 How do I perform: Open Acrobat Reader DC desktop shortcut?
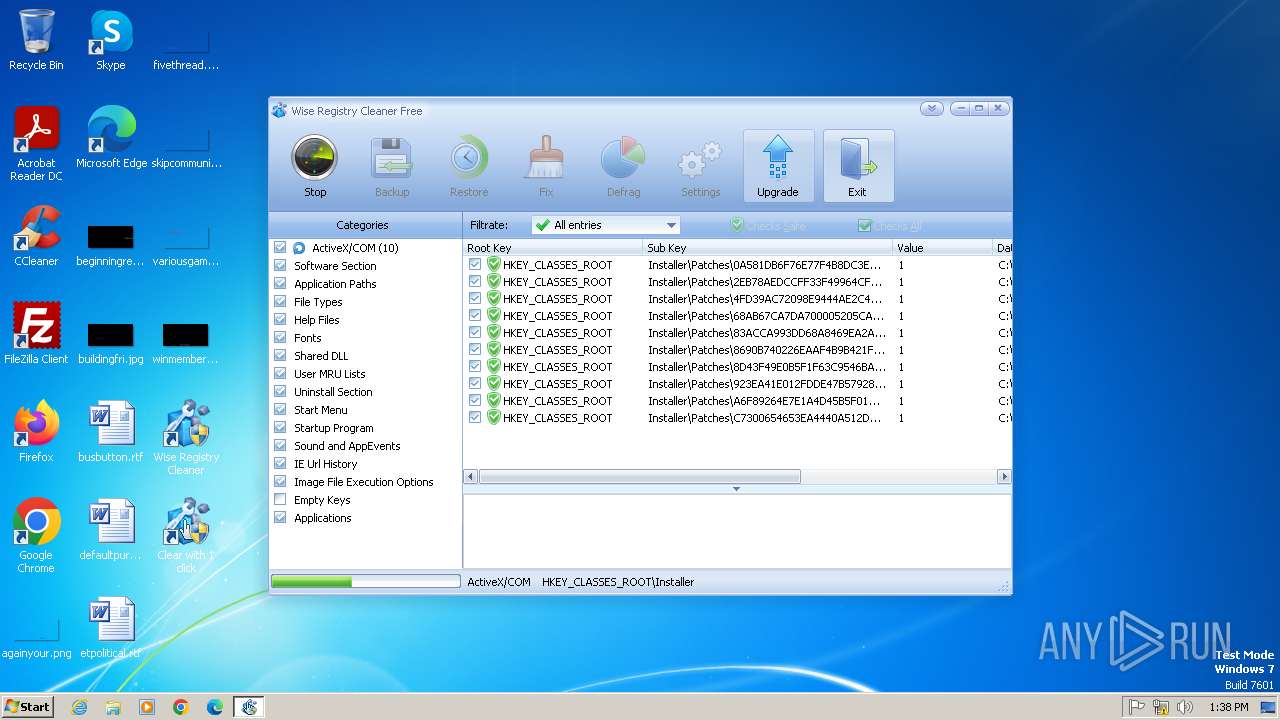point(36,143)
